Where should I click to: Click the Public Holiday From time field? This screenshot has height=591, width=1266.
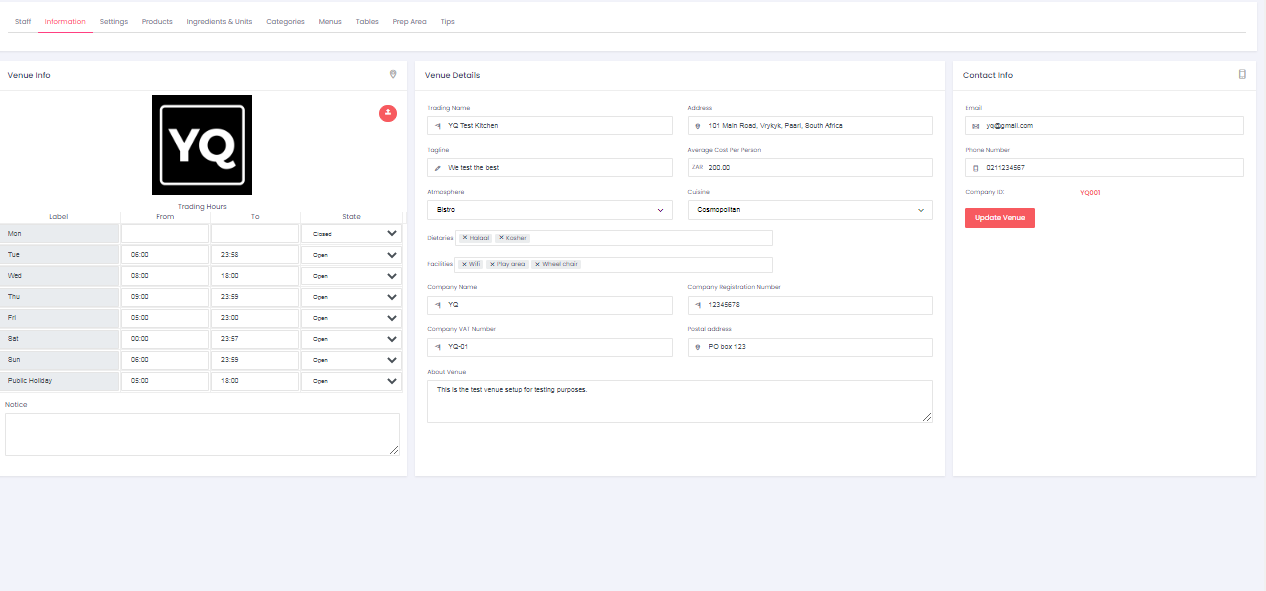[165, 380]
